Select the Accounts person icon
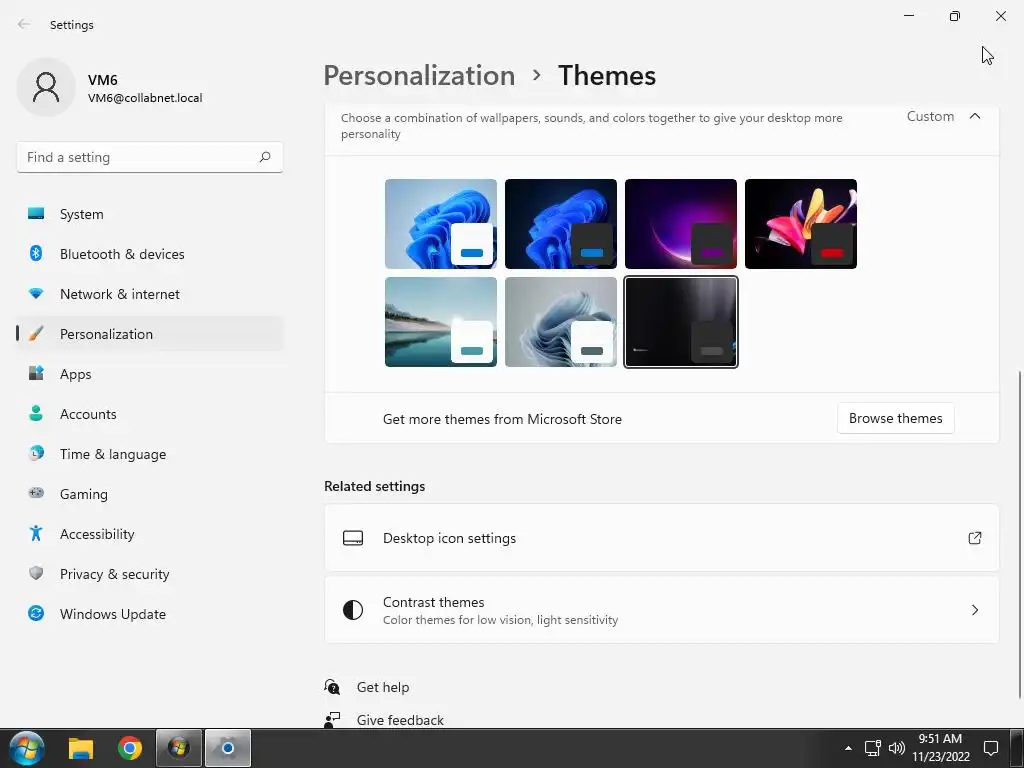1024x768 pixels. pos(36,413)
